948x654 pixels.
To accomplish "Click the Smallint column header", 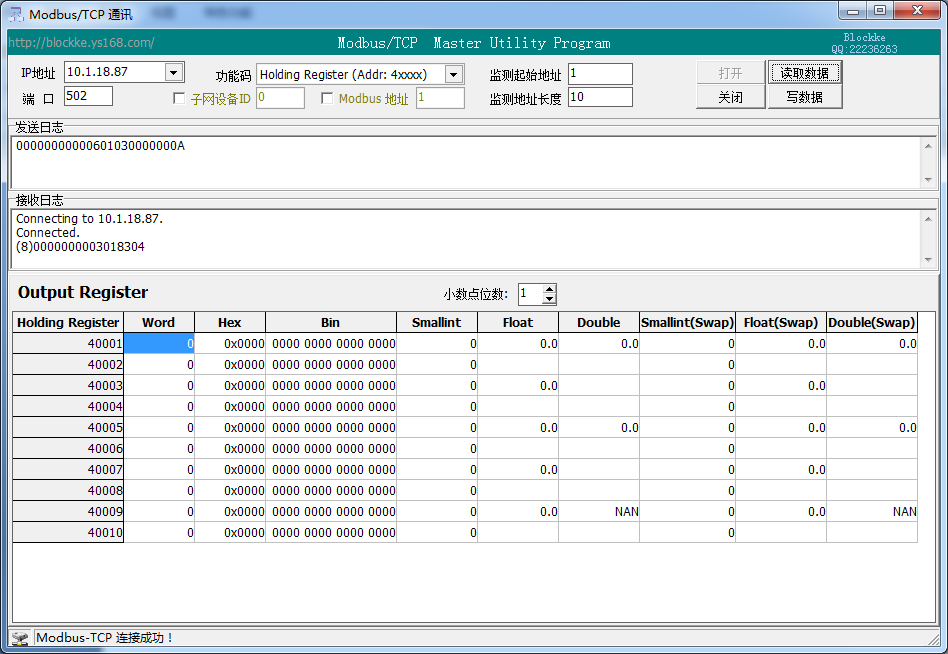I will [x=437, y=322].
